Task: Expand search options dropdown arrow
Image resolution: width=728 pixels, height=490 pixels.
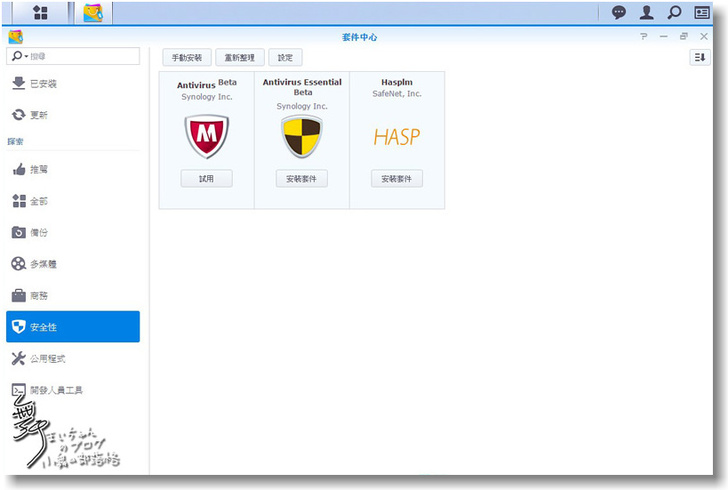Action: click(26, 56)
